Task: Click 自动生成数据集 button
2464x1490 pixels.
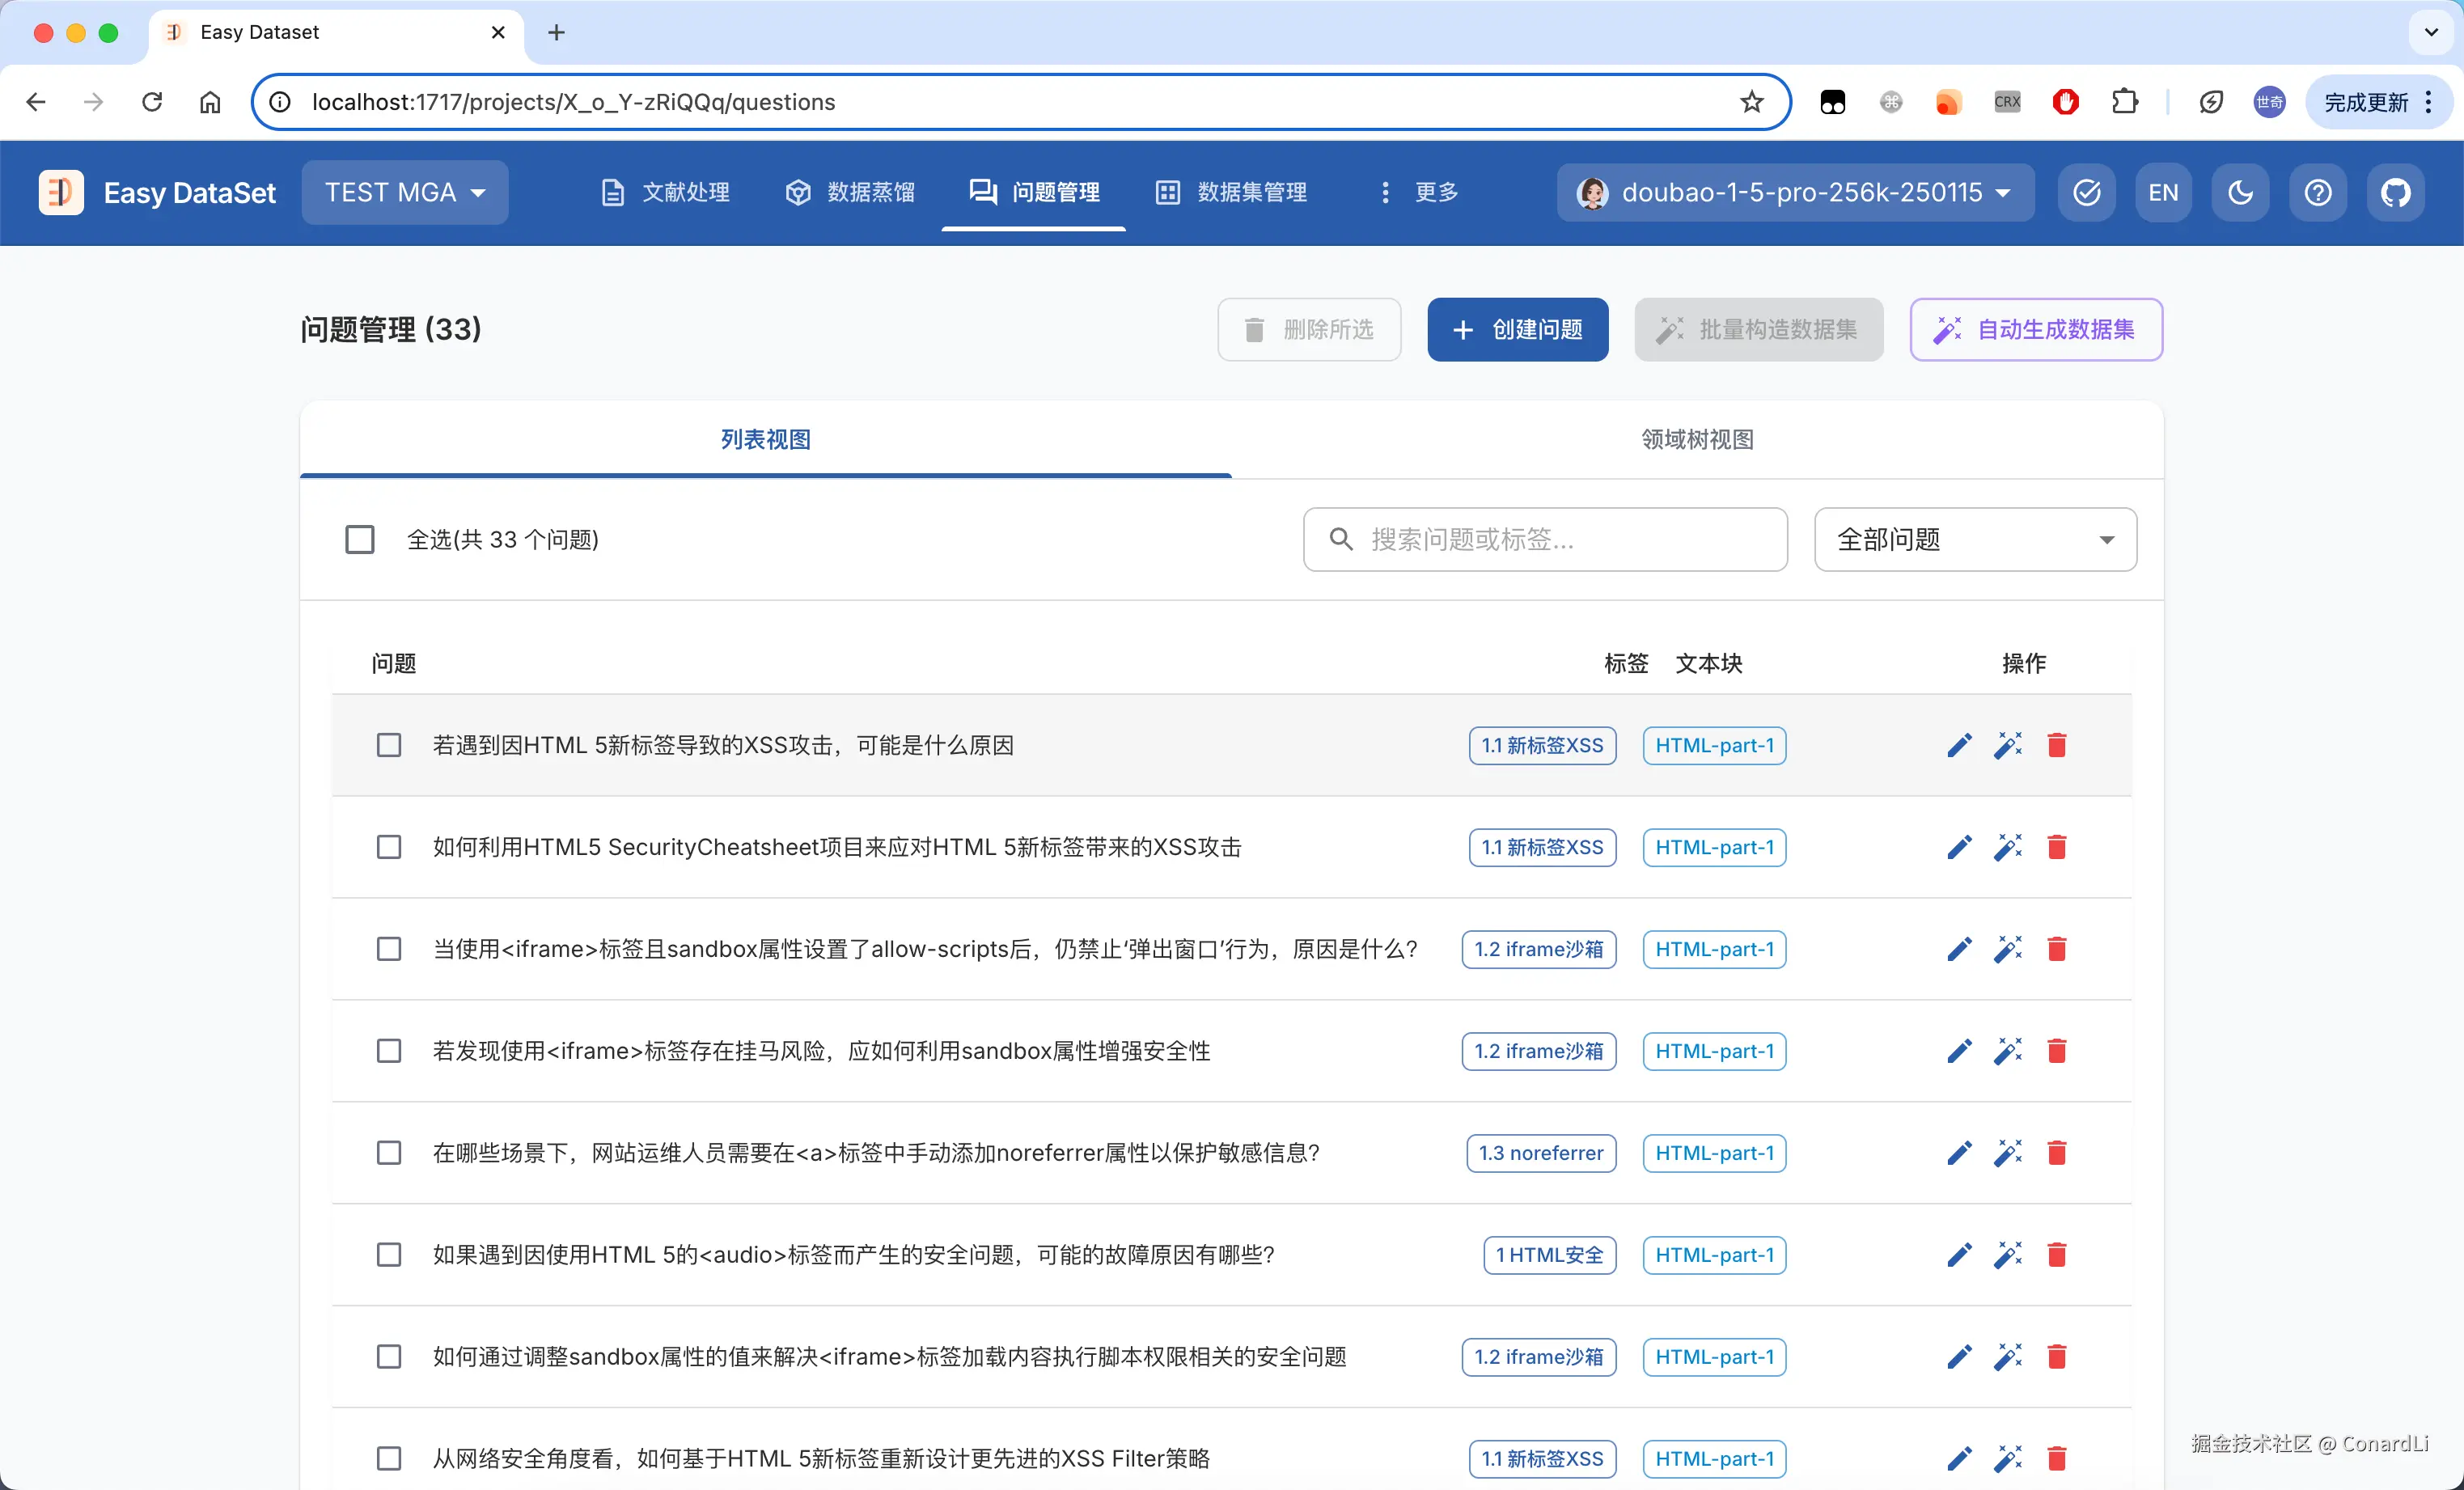Action: point(2036,330)
